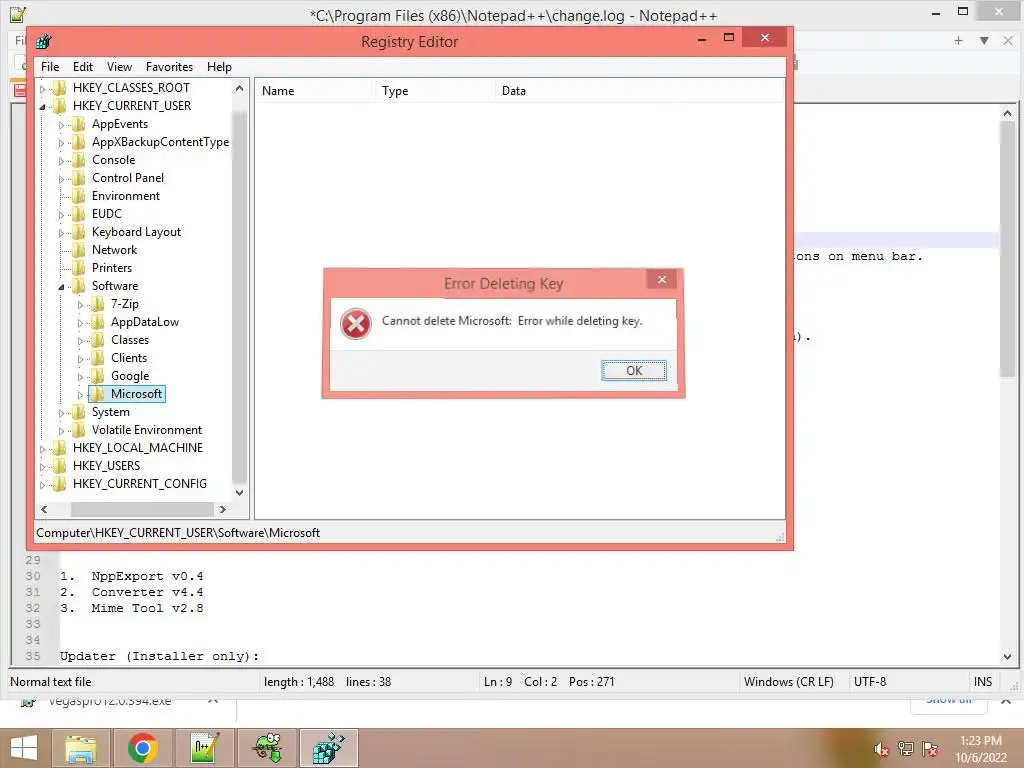Screen dimensions: 1024x768
Task: Switch to Registry Editor taskbar icon
Action: pyautogui.click(x=328, y=748)
